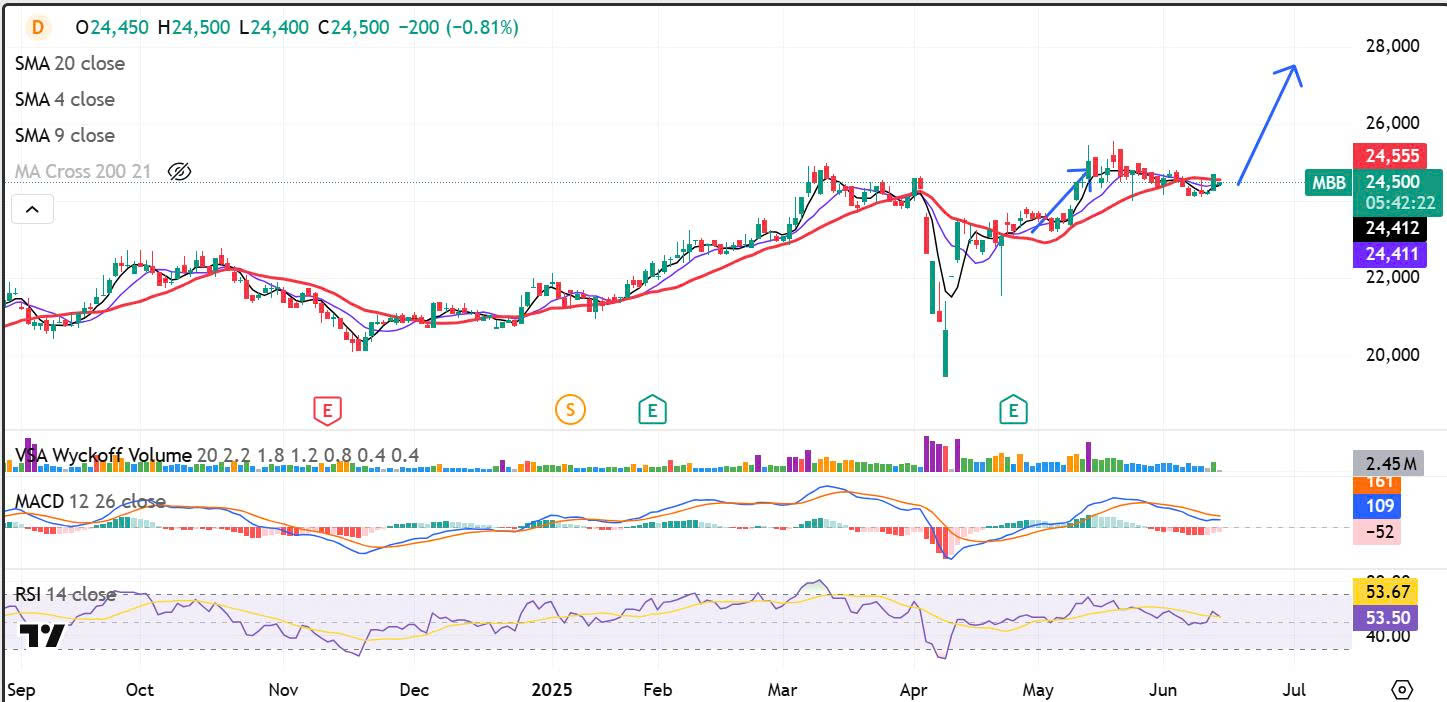Viewport: 1447px width, 702px height.
Task: Open chart settings gear icon
Action: (1402, 690)
